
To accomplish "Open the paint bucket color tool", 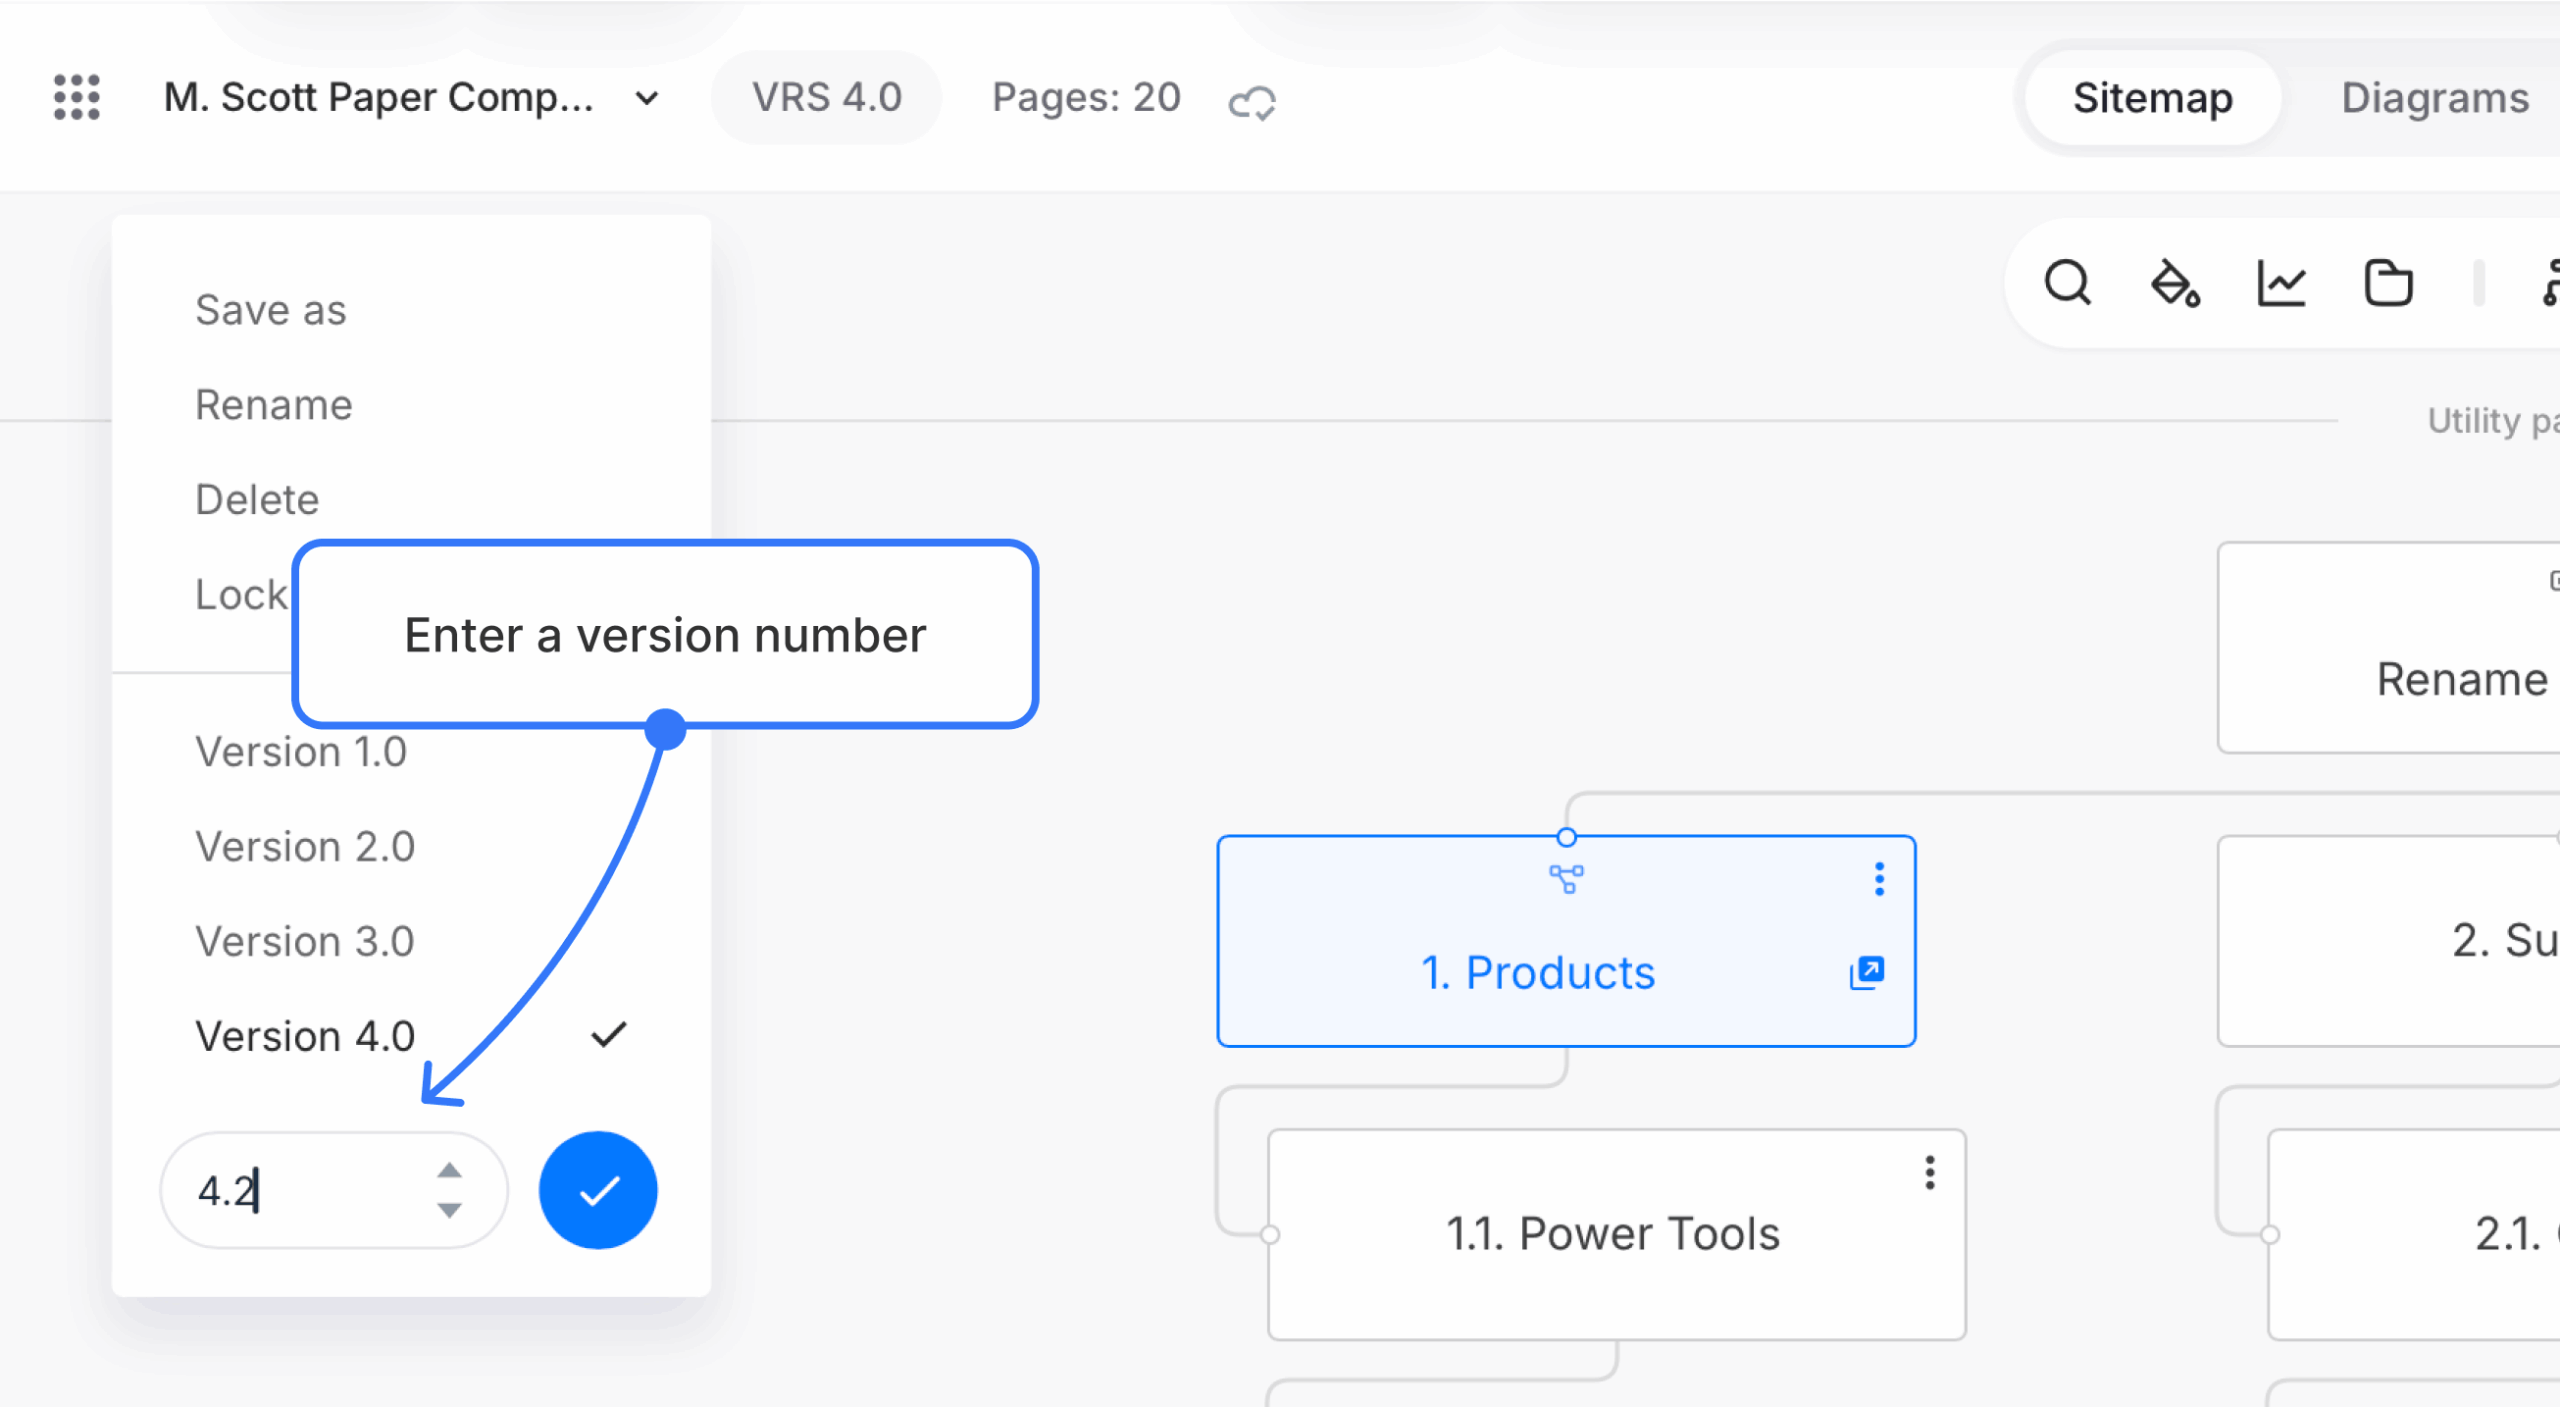I will click(2175, 283).
